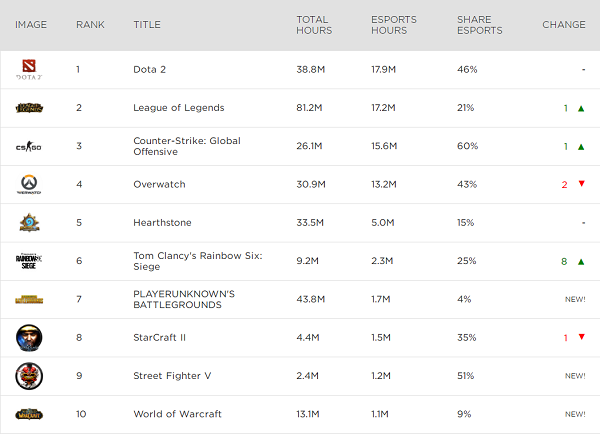
Task: Click the PUBG logo image
Action: (x=29, y=299)
